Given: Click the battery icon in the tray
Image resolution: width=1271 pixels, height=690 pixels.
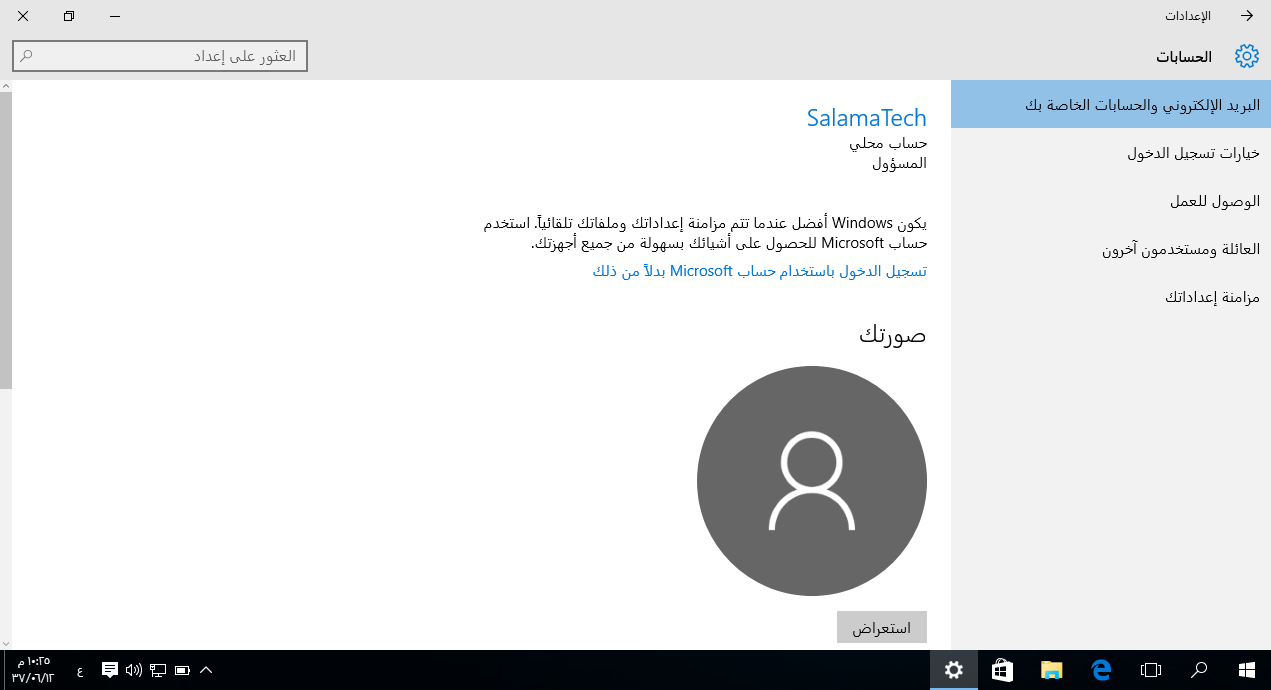Looking at the screenshot, I should coord(183,670).
